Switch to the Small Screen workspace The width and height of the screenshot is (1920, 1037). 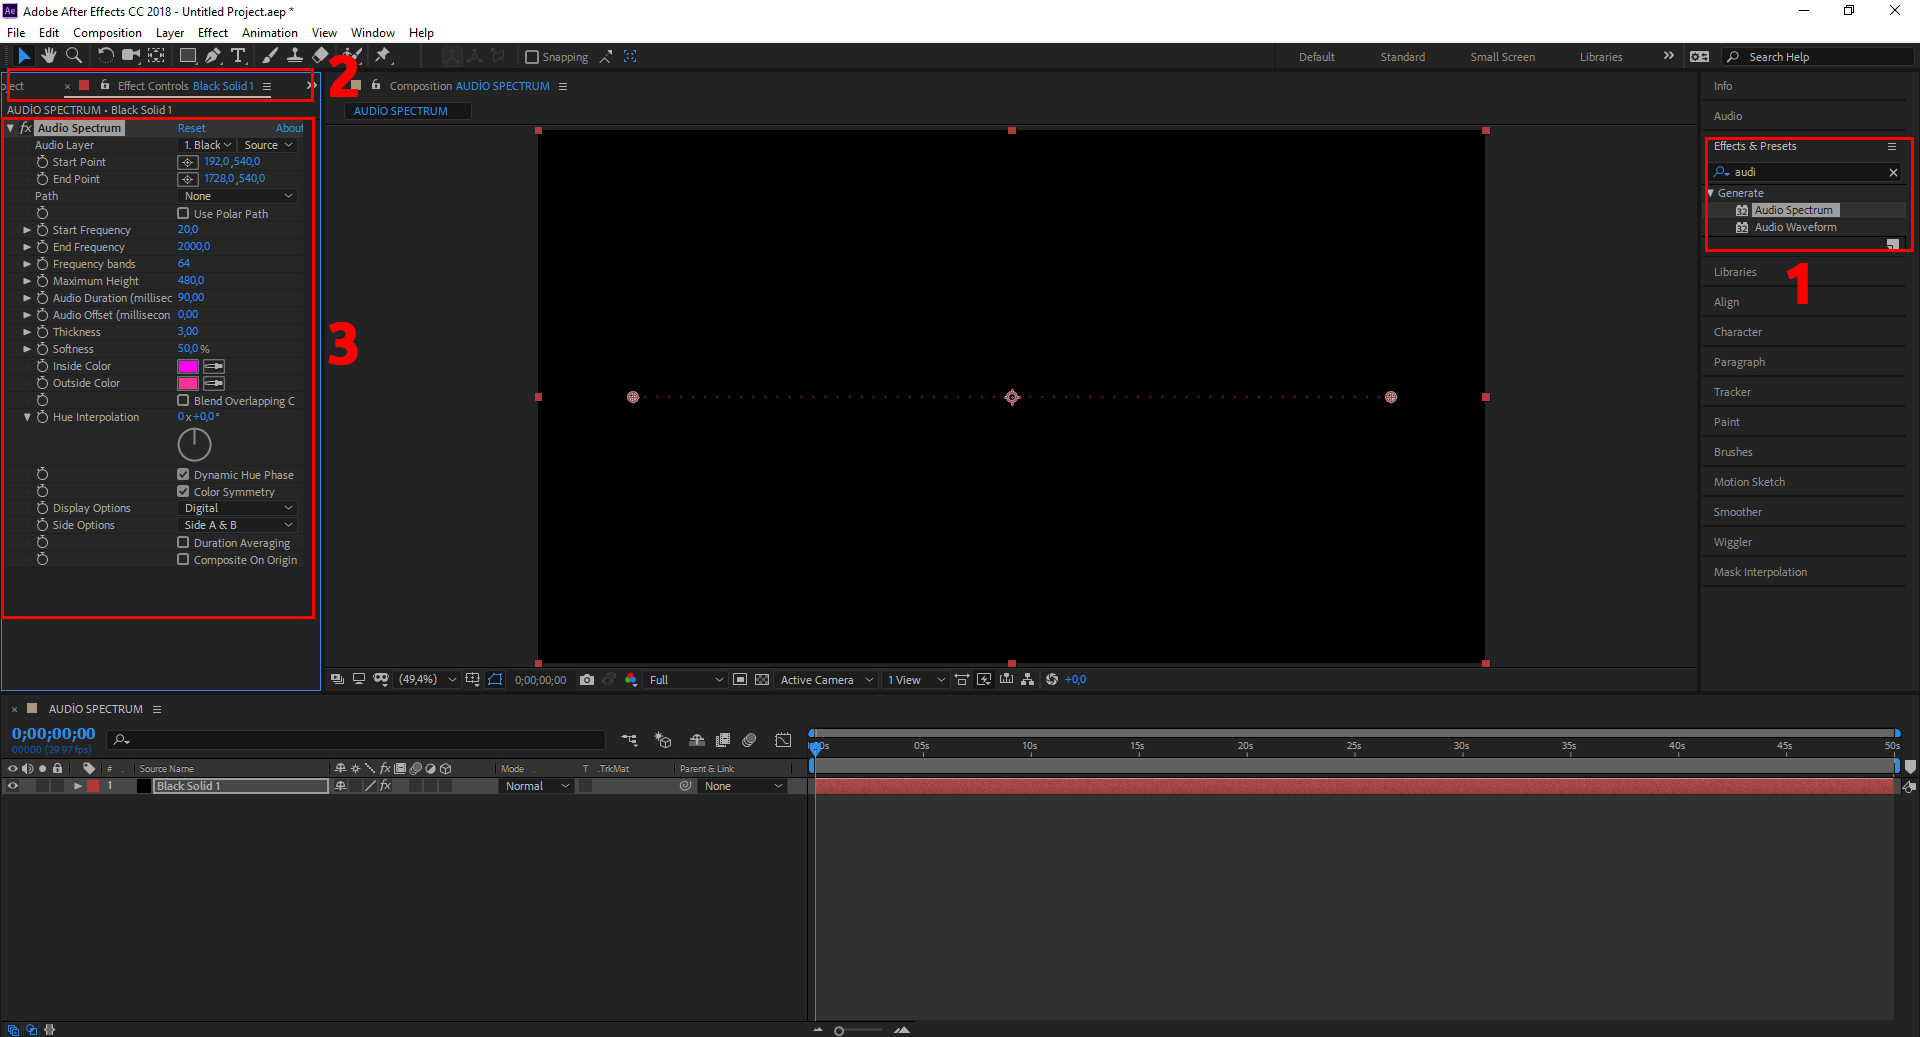pyautogui.click(x=1502, y=57)
